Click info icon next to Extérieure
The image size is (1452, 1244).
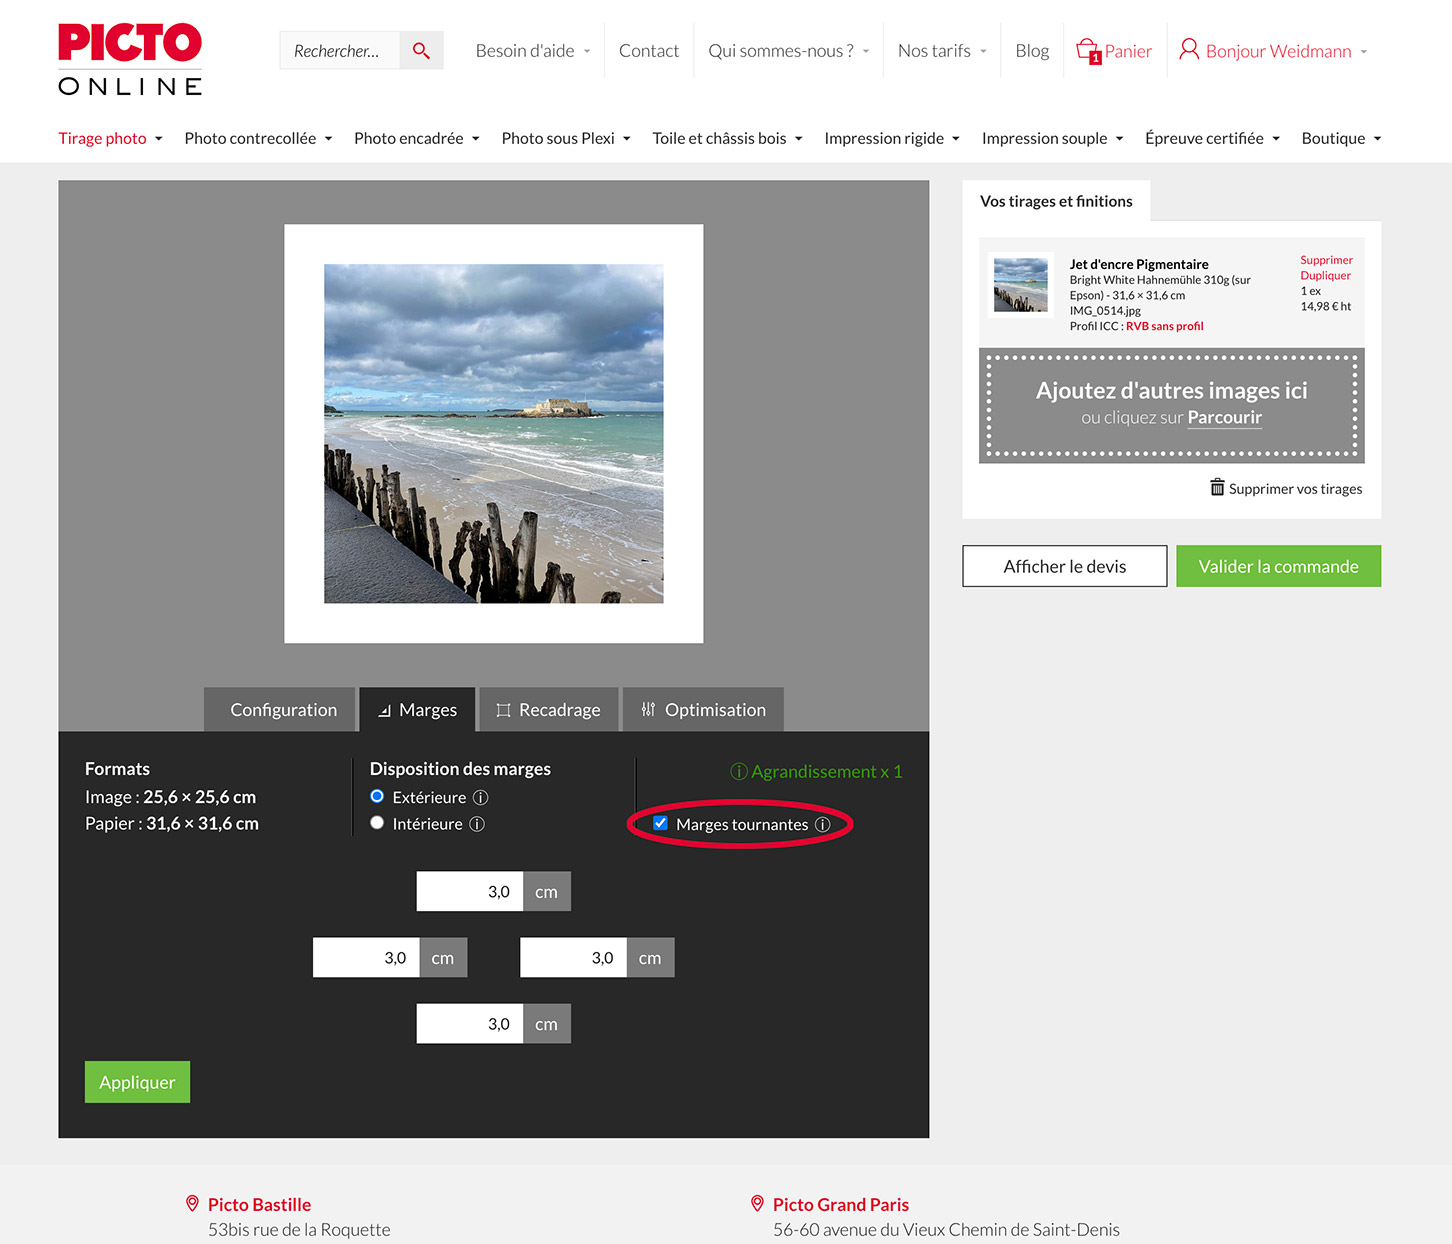pyautogui.click(x=480, y=797)
